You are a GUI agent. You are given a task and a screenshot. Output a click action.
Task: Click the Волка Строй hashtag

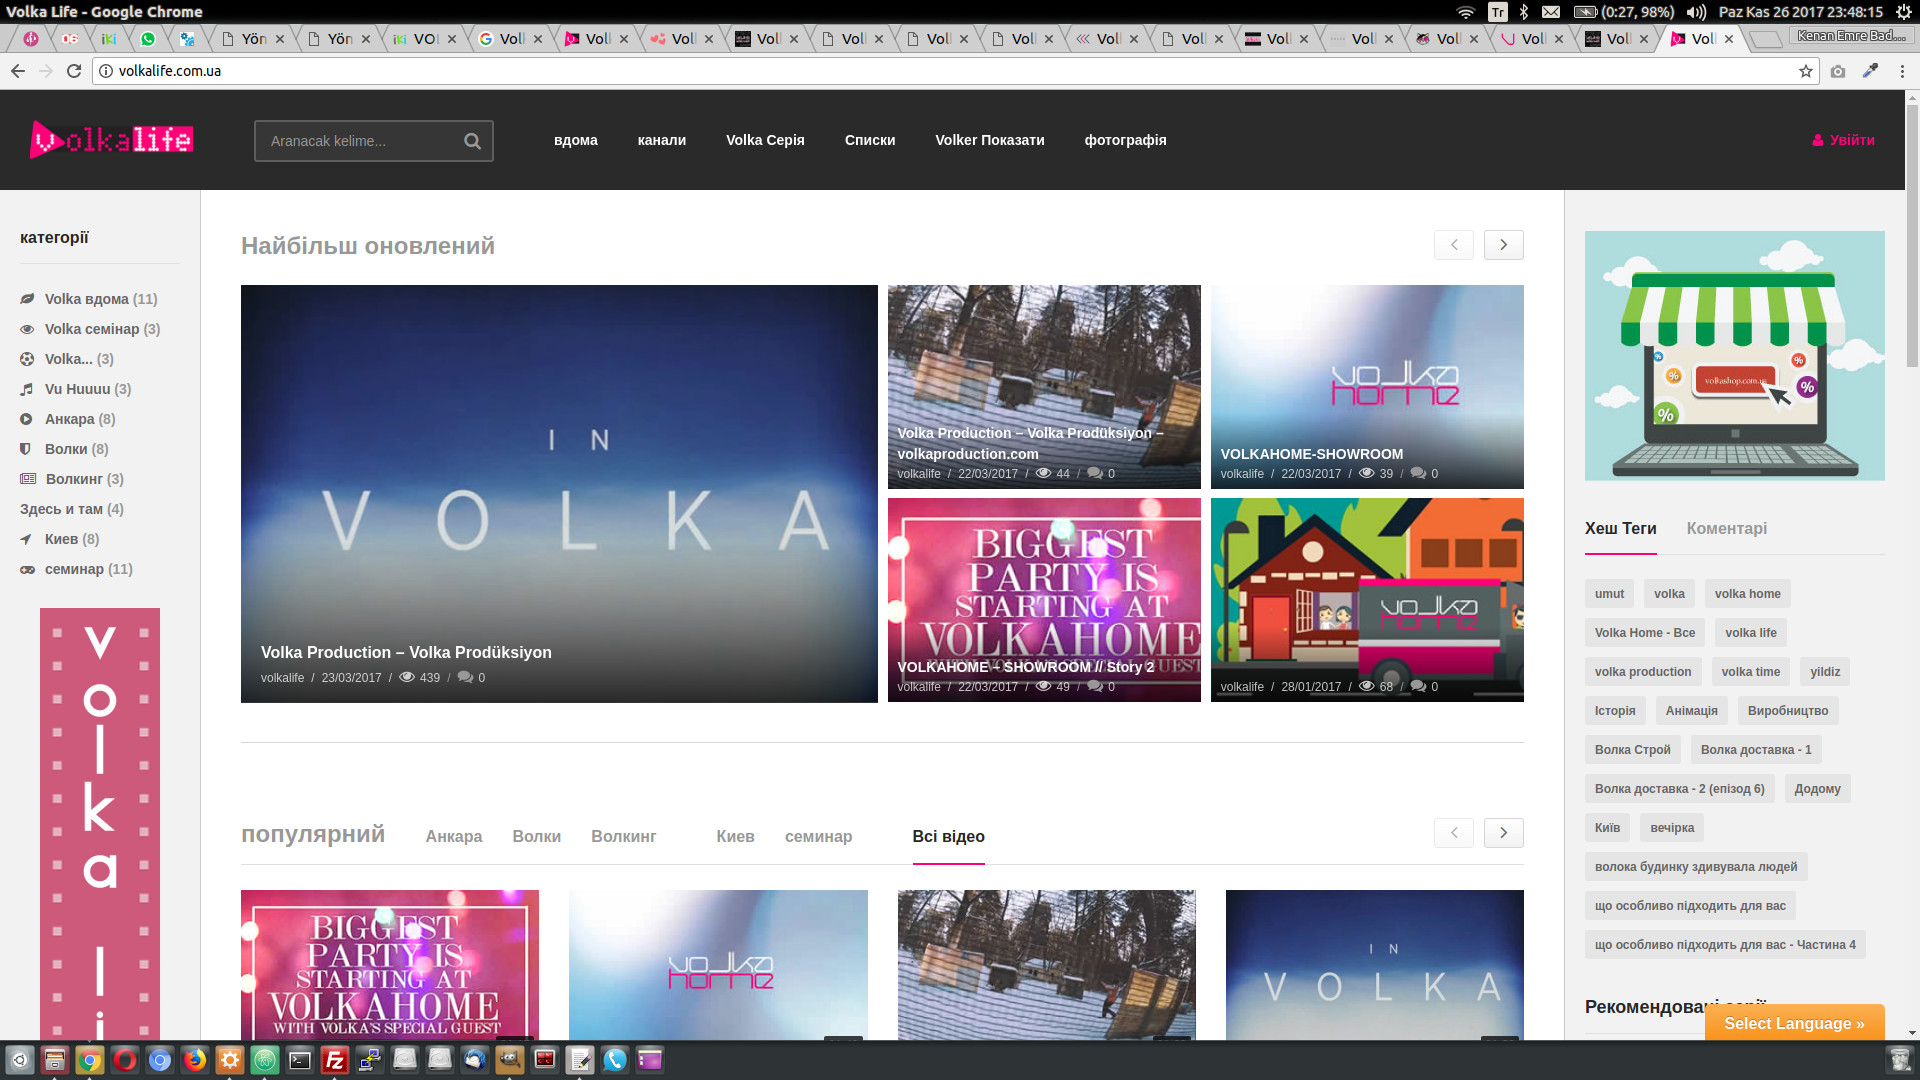tap(1633, 750)
